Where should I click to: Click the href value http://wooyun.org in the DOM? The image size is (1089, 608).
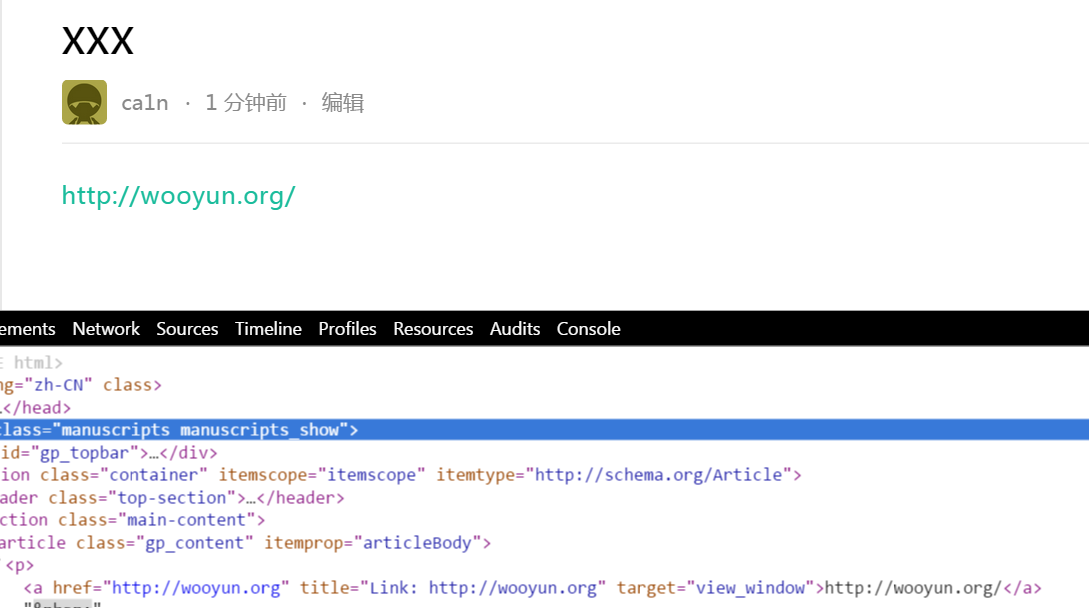tap(197, 589)
